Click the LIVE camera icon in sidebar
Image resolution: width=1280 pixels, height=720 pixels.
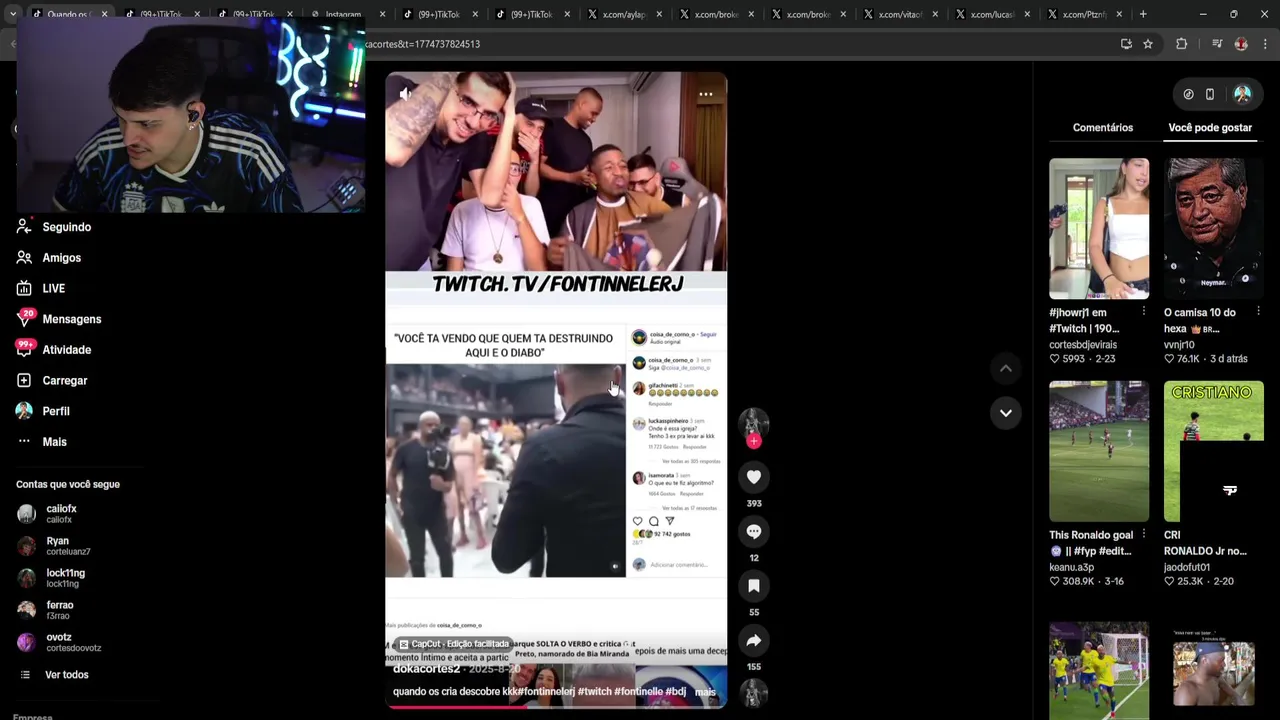coord(24,289)
